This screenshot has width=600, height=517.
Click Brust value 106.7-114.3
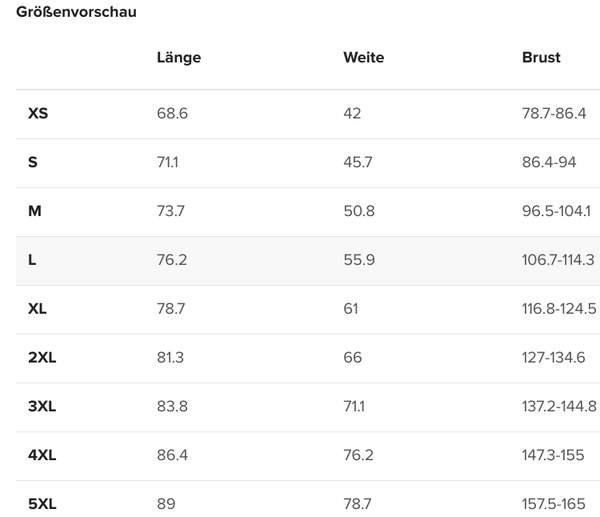[x=558, y=260]
